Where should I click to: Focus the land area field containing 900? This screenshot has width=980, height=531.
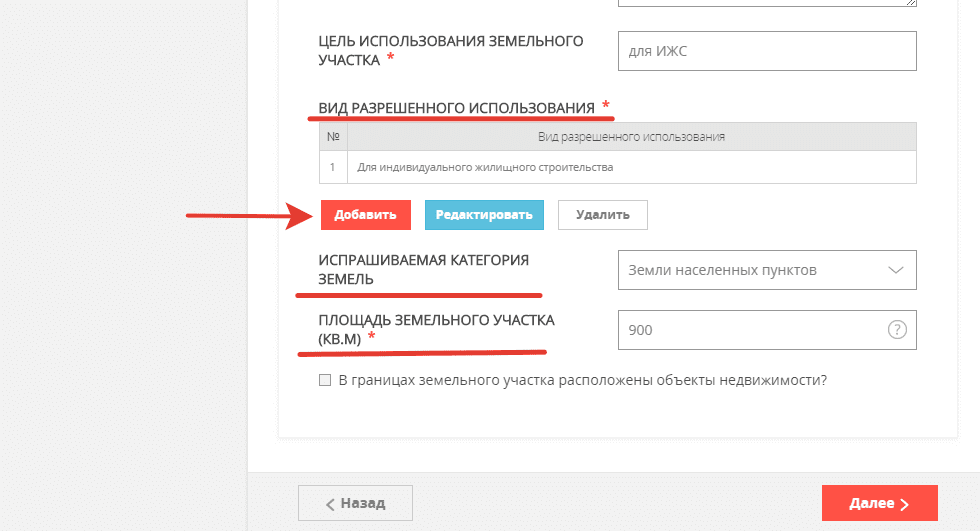[x=750, y=330]
